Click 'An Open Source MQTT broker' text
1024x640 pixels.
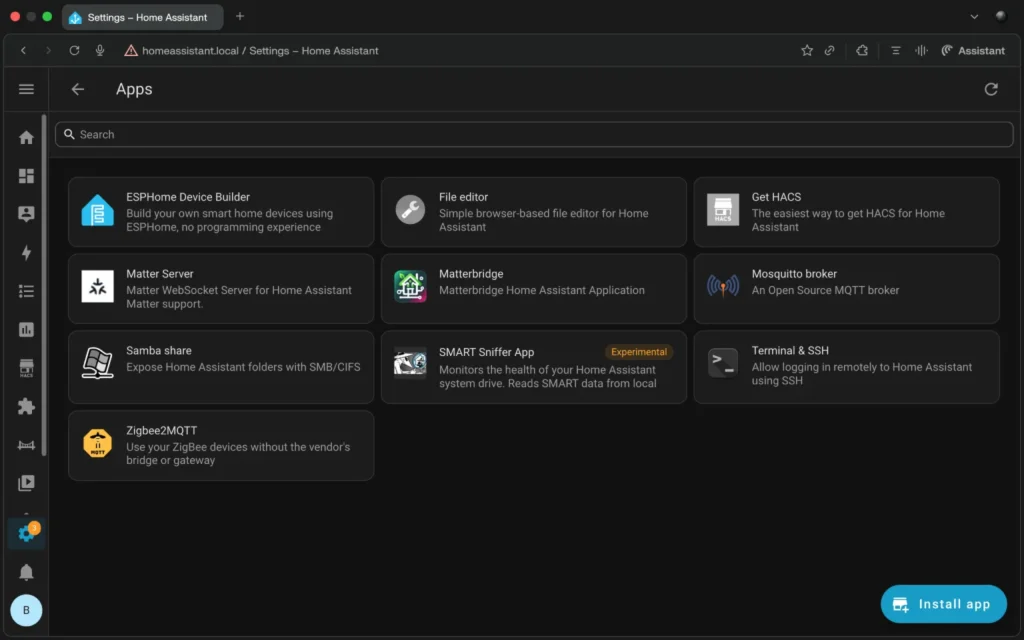tap(825, 290)
